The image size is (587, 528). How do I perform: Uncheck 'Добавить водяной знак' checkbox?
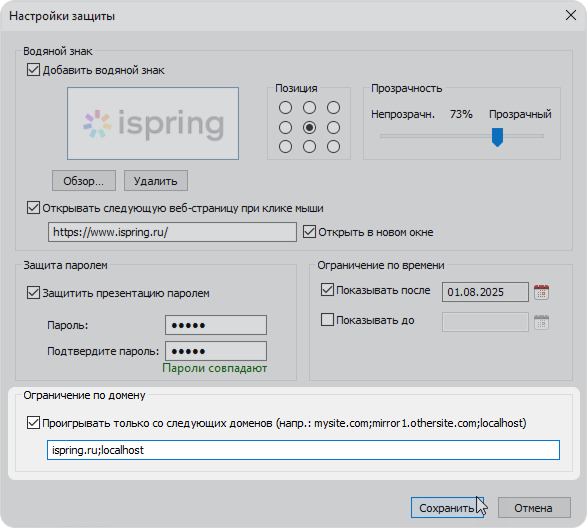[x=33, y=70]
